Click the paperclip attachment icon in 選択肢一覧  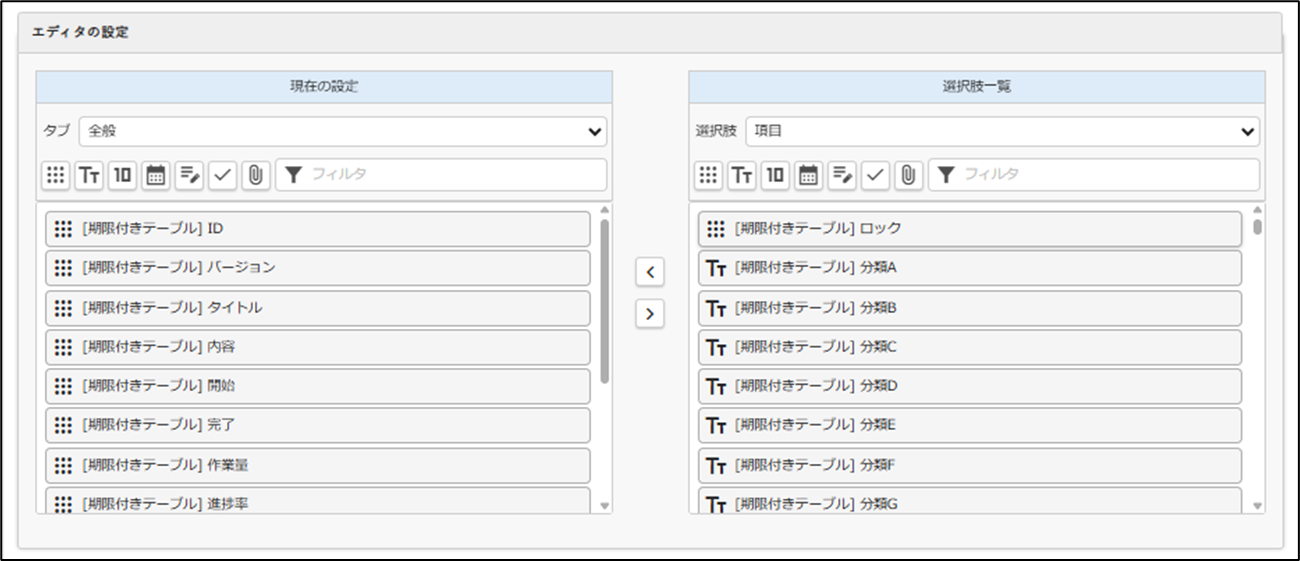(x=908, y=175)
